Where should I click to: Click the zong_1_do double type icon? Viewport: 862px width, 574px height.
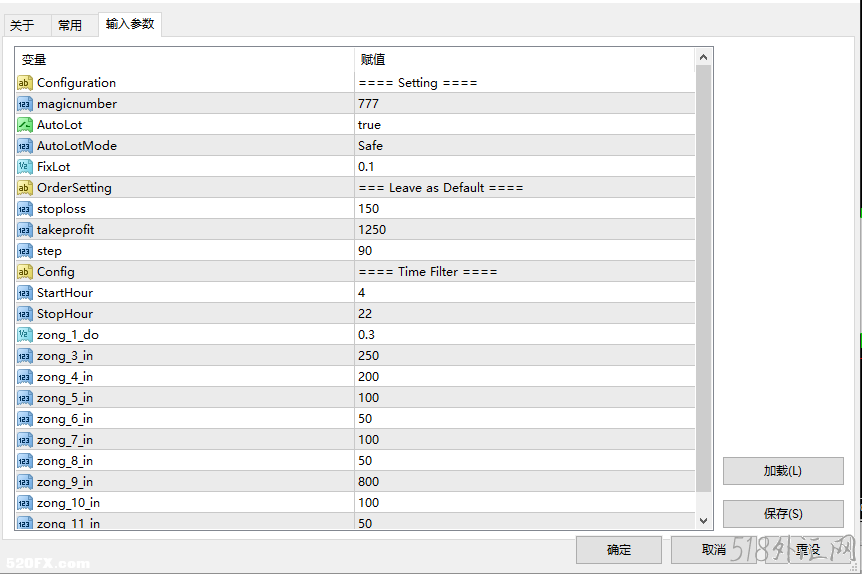[x=25, y=335]
